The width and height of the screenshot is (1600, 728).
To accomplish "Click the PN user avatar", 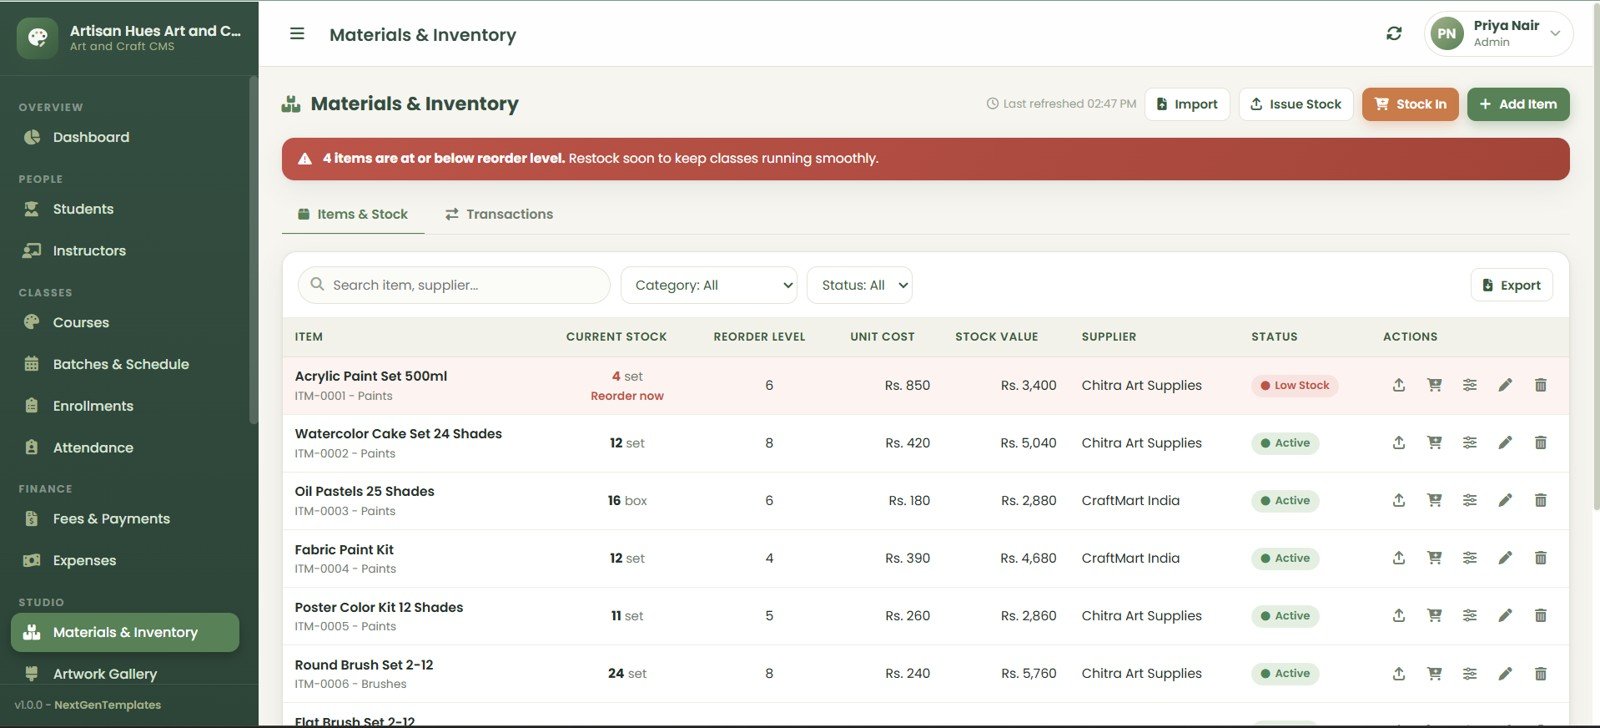I will (x=1446, y=34).
